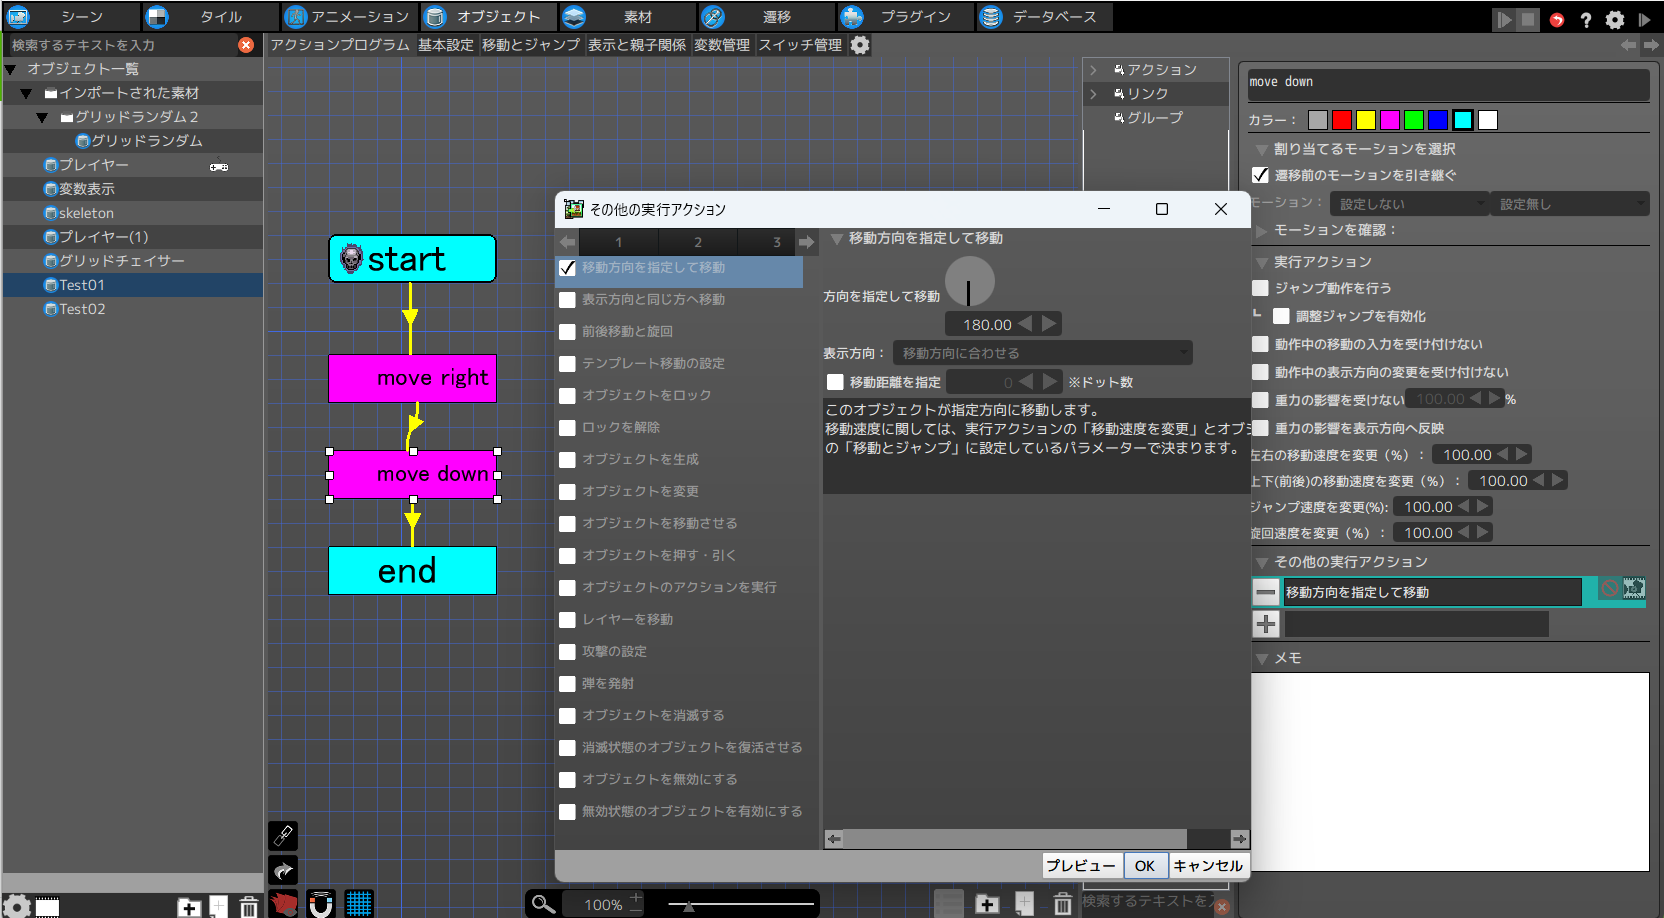Click the new-object page icon in the object list footer

point(218,907)
